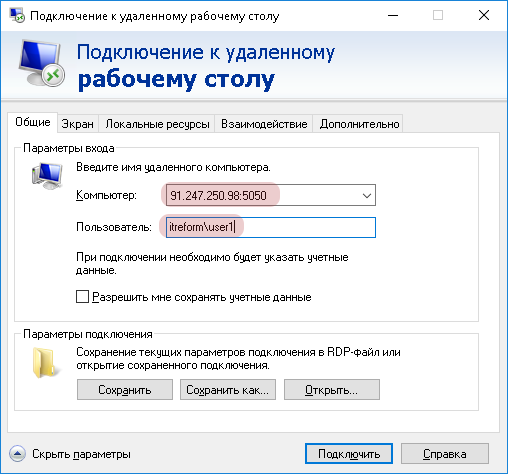Open Справка help button
508x474 pixels.
point(445,454)
